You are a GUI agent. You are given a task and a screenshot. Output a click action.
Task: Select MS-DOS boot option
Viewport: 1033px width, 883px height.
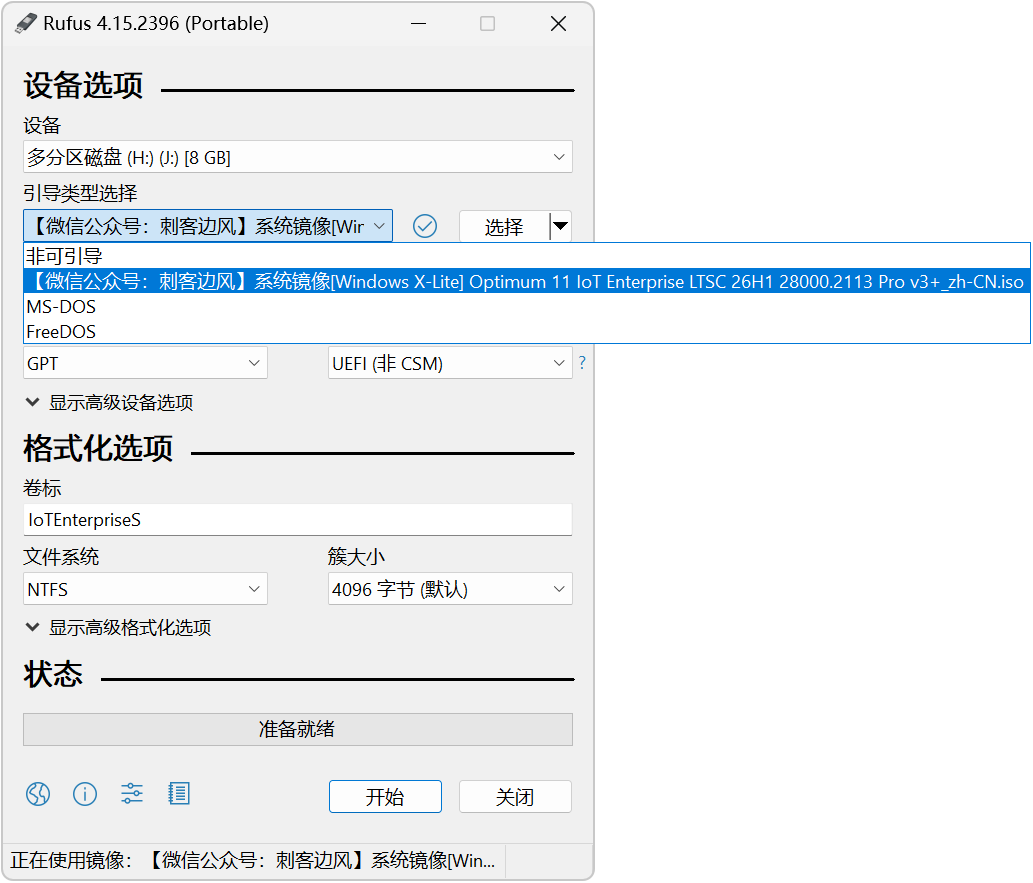[526, 307]
